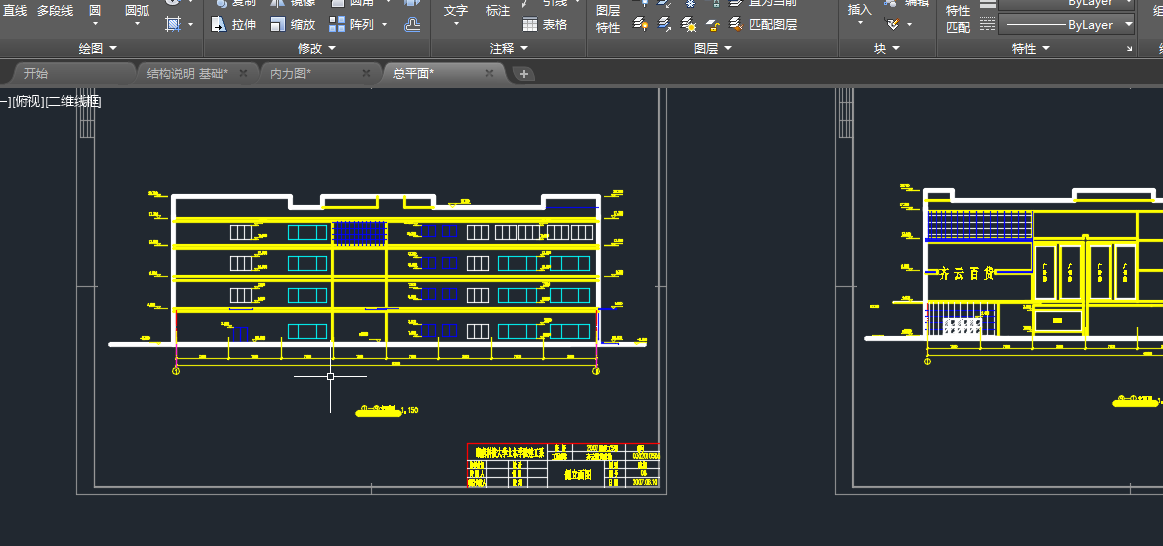Screen dimensions: 1163x546
Task: Open the linetype ByLayer combo box
Action: tap(1067, 24)
